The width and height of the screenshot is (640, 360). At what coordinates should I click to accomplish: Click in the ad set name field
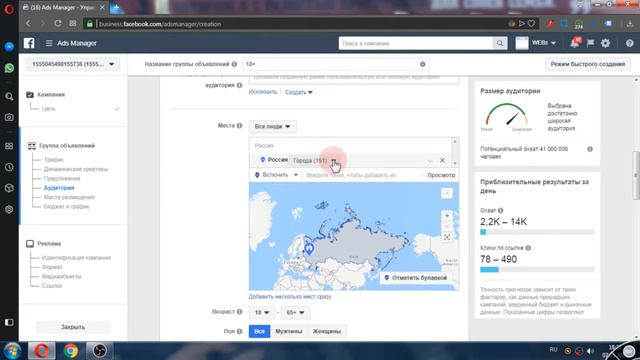336,64
